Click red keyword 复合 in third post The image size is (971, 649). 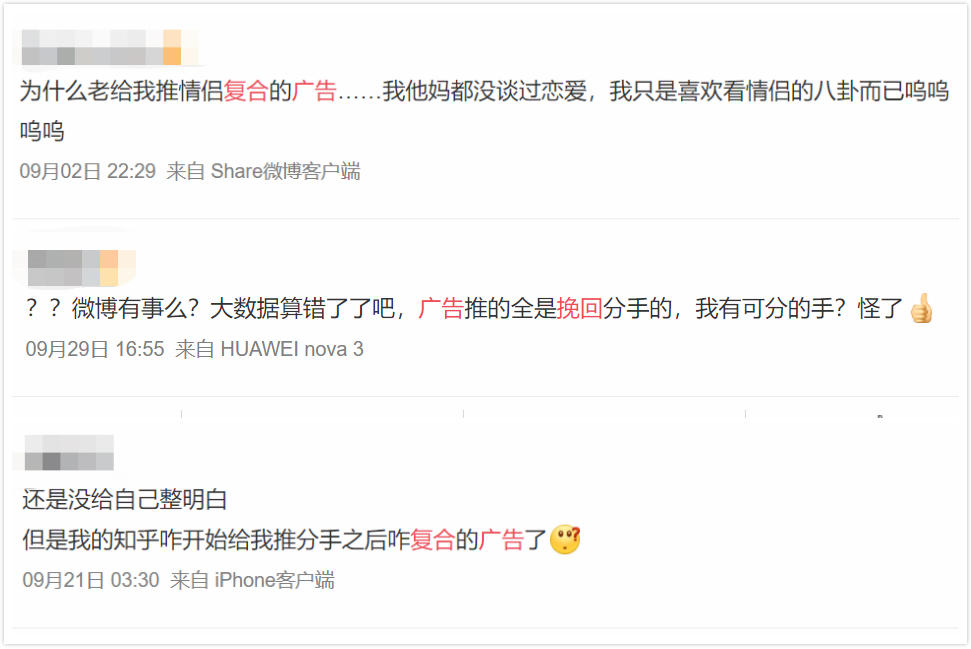[433, 539]
